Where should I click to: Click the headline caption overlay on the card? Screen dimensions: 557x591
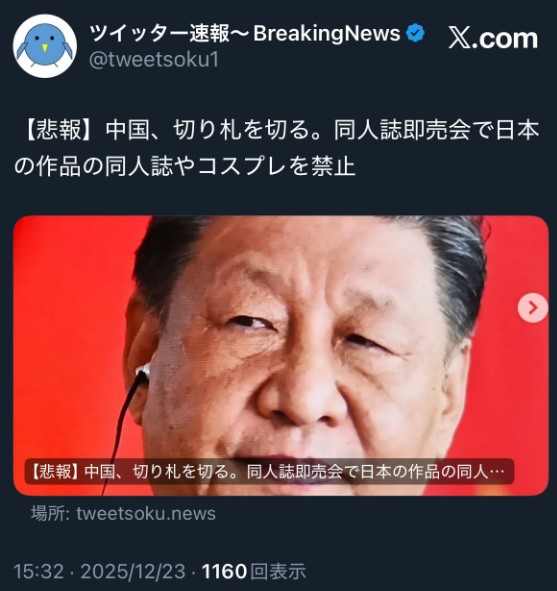[x=269, y=471]
